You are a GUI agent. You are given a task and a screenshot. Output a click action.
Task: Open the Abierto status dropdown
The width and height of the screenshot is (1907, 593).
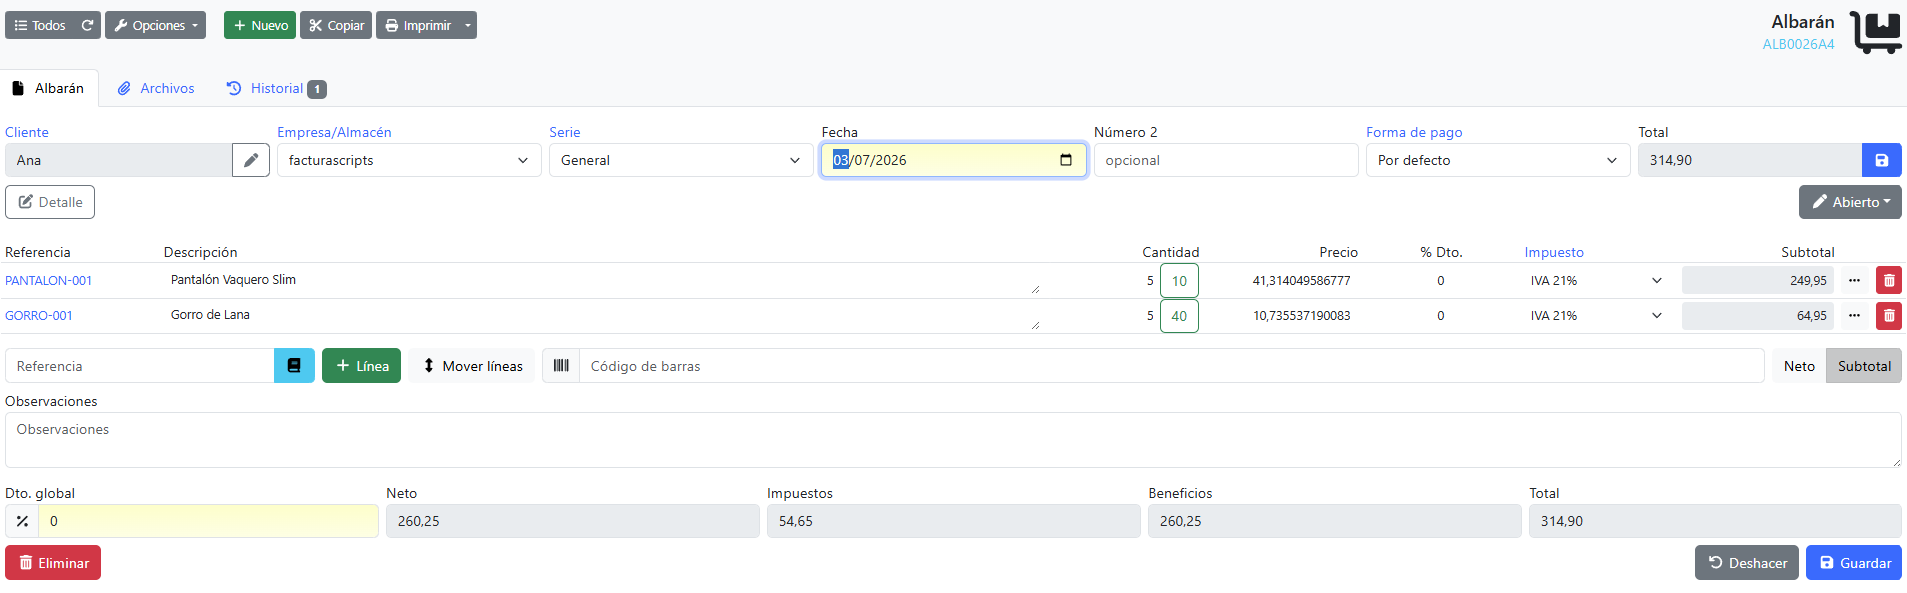1850,202
